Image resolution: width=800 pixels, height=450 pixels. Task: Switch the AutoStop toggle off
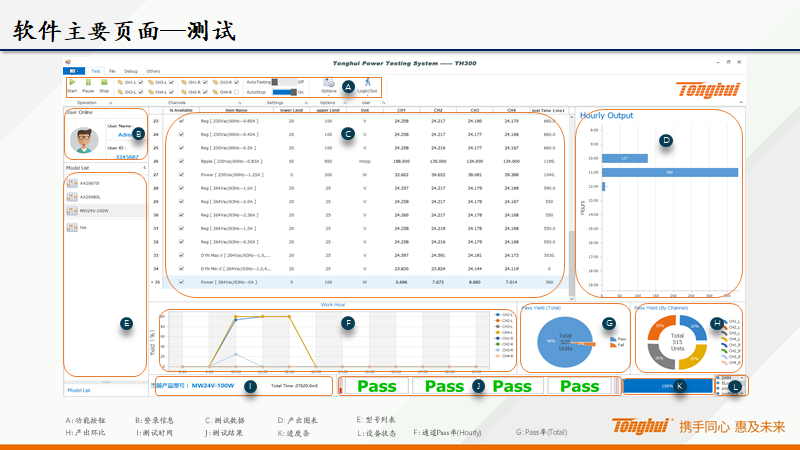(x=284, y=92)
